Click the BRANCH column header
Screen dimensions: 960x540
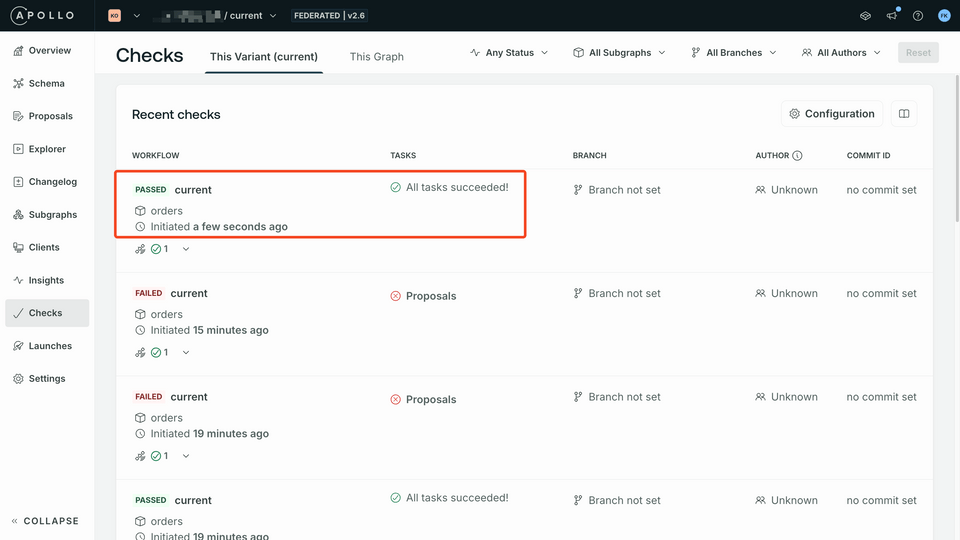[x=590, y=156]
